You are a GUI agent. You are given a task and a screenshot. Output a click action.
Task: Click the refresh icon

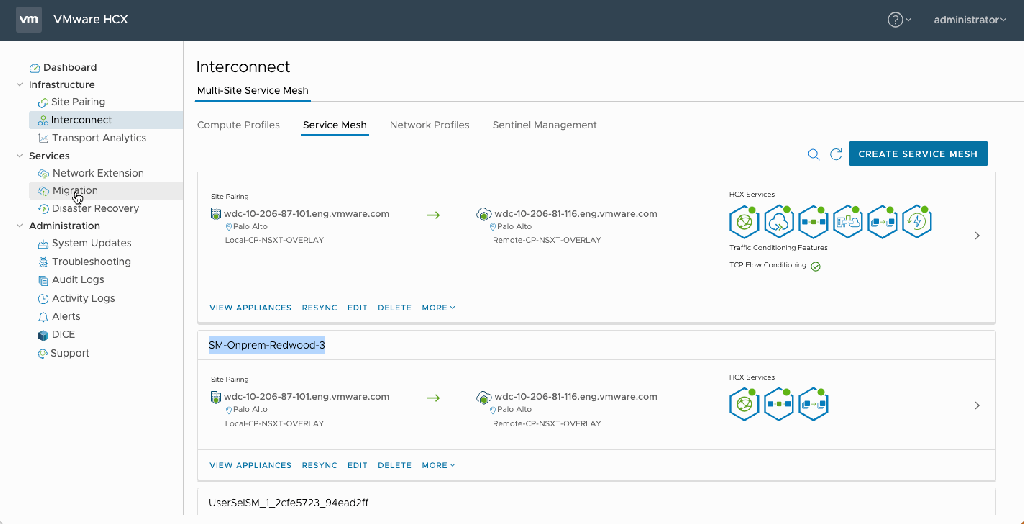pos(835,154)
